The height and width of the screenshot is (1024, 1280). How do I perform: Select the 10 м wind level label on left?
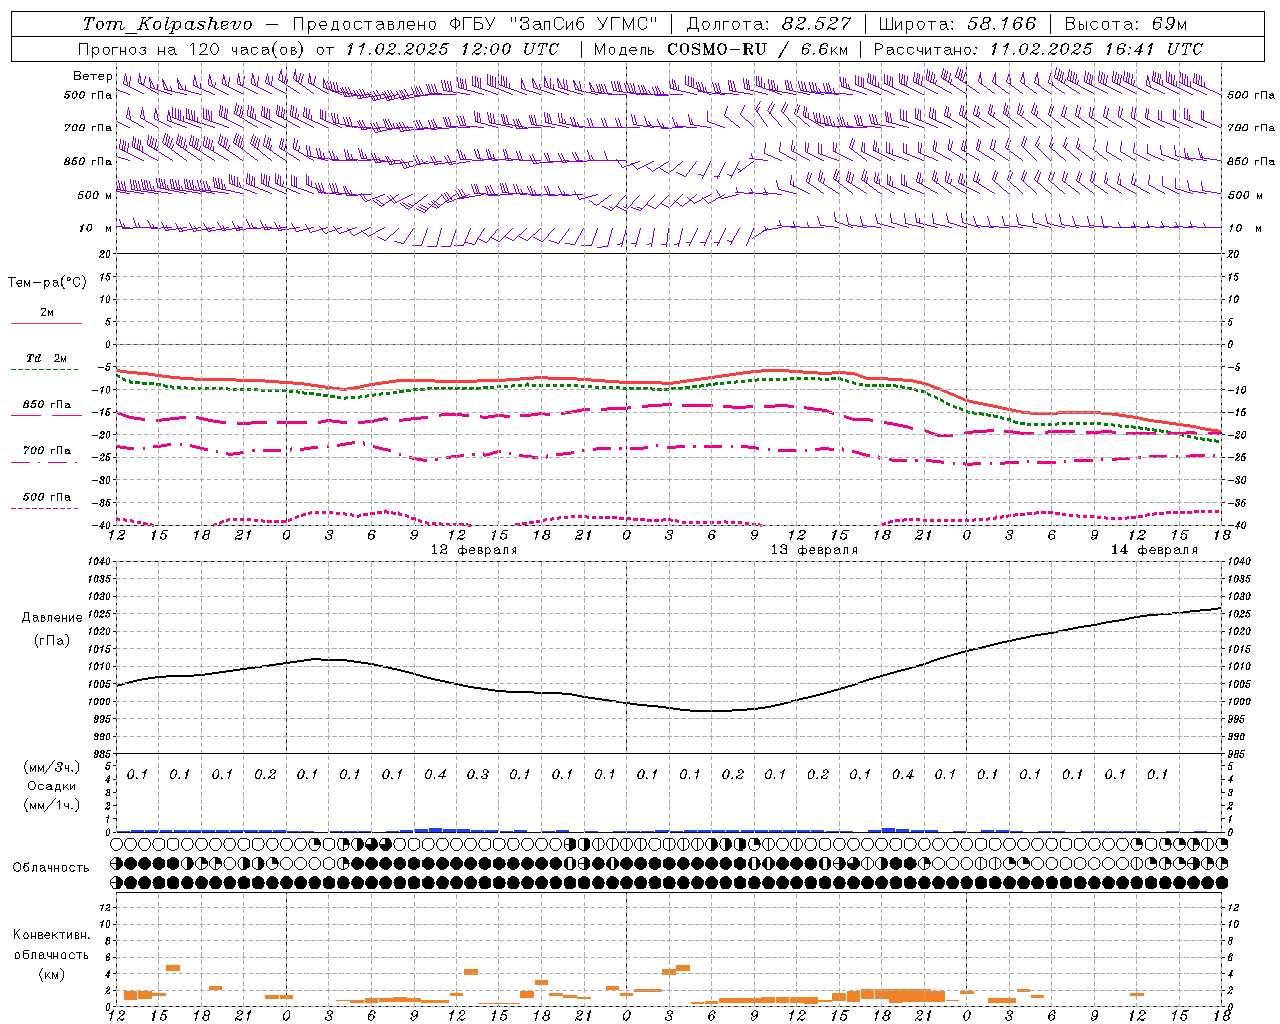click(x=96, y=228)
